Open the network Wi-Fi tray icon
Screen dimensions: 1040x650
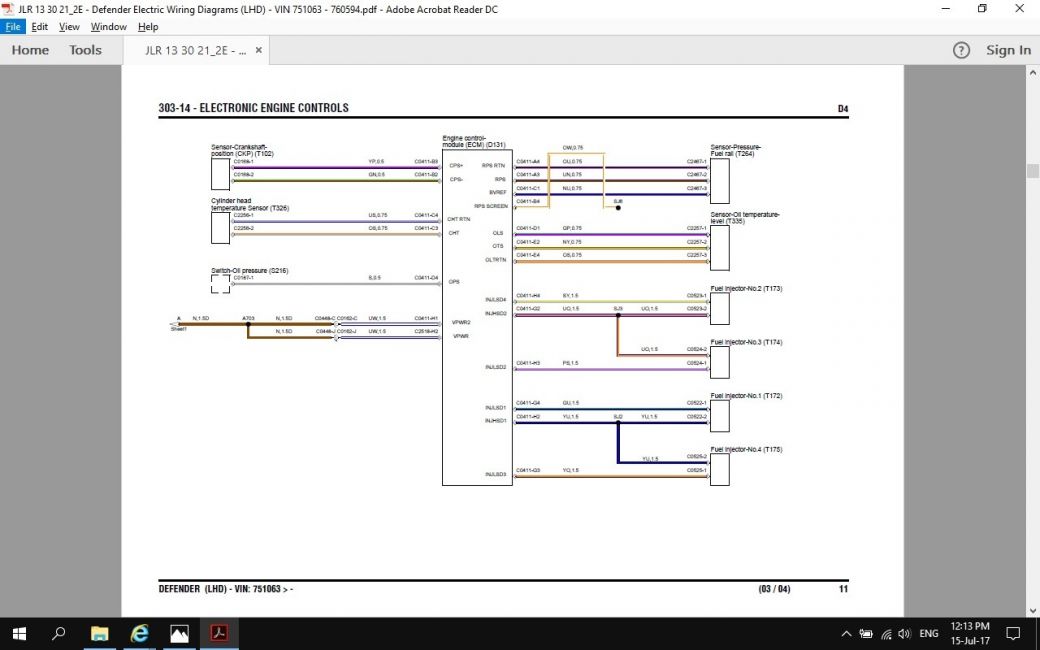click(886, 634)
